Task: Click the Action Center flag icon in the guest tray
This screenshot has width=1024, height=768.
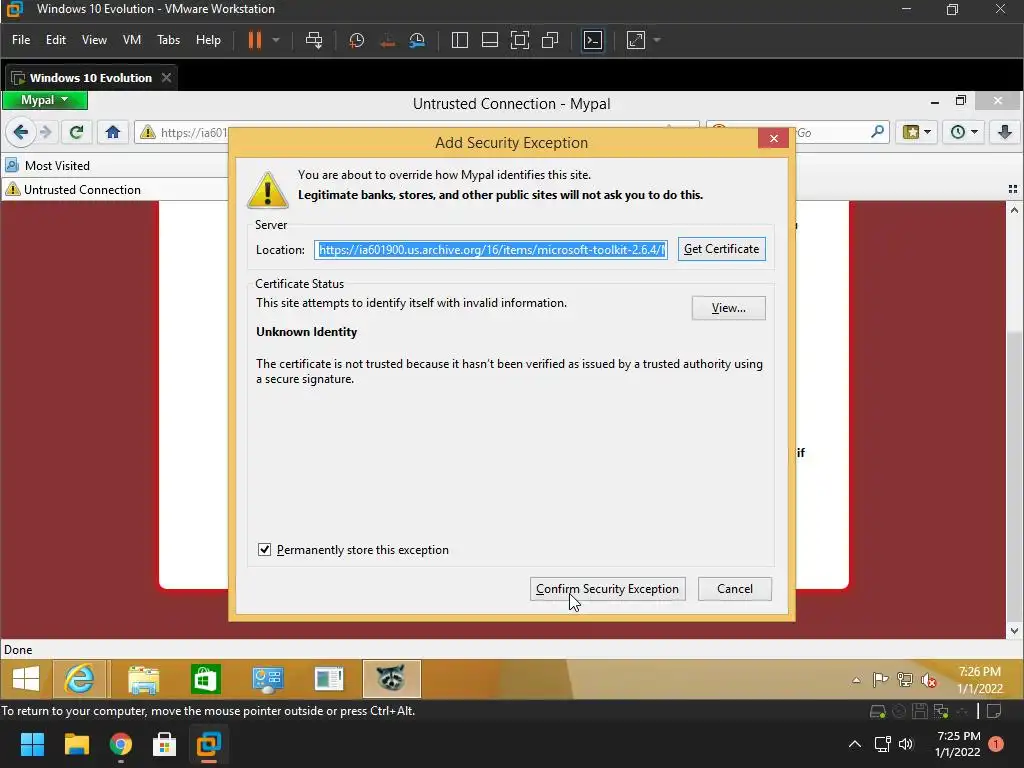Action: (880, 680)
